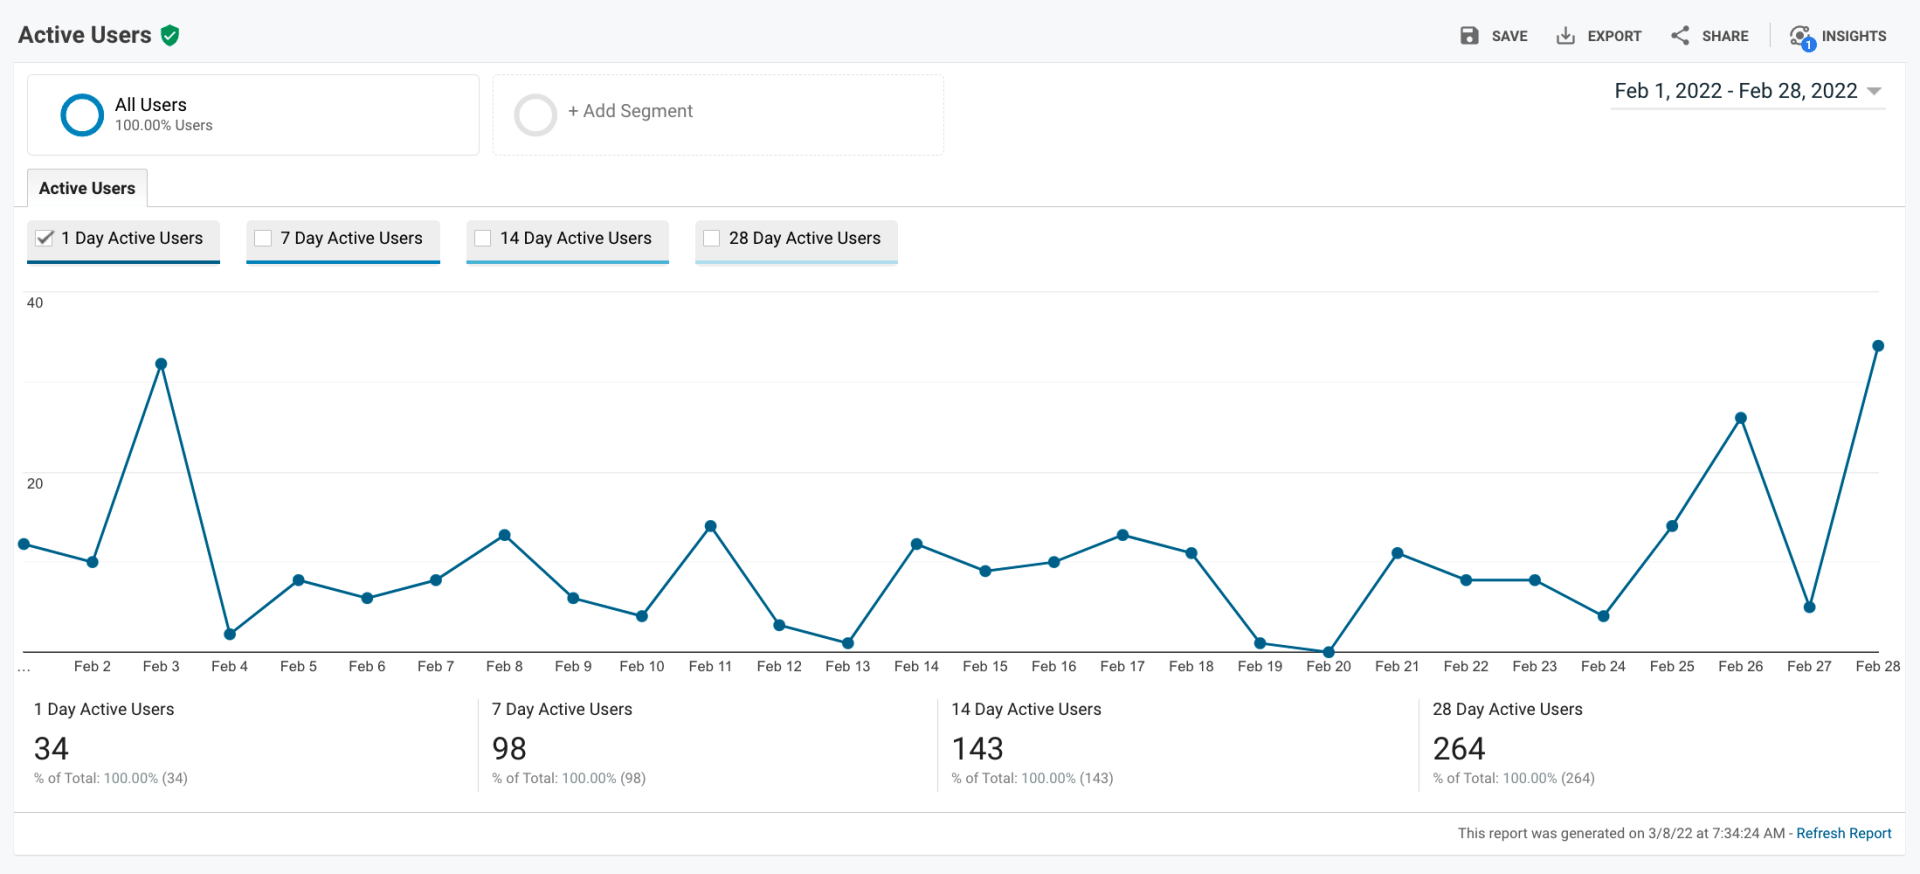
Task: Click the Refresh Report link
Action: tap(1843, 833)
